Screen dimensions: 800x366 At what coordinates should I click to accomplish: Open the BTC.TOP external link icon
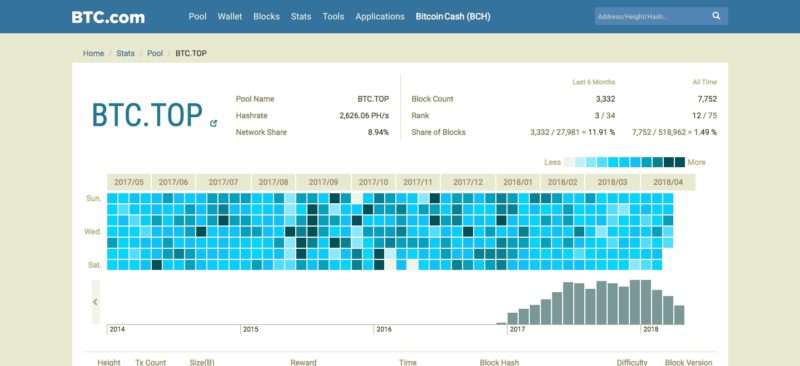[213, 123]
